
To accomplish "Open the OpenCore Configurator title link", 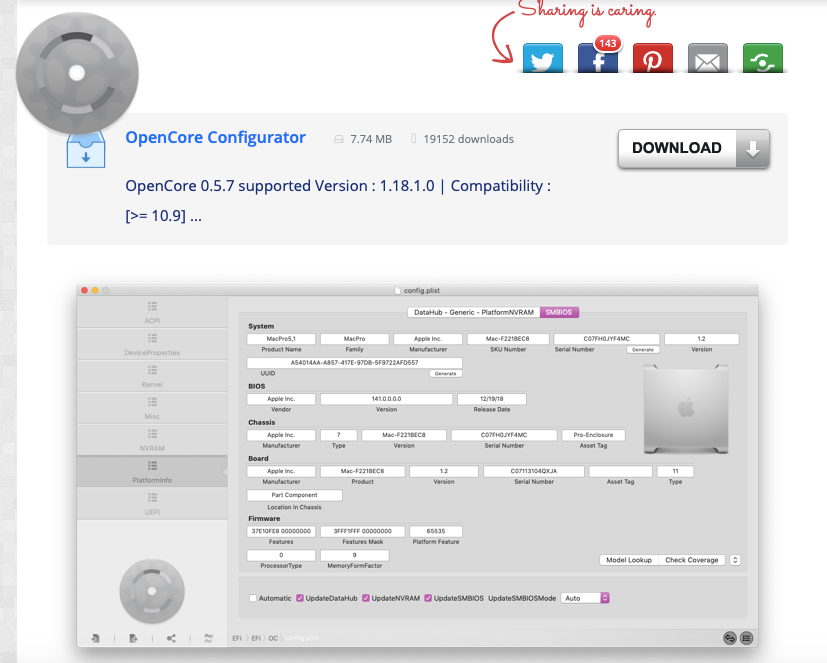I will (x=215, y=137).
